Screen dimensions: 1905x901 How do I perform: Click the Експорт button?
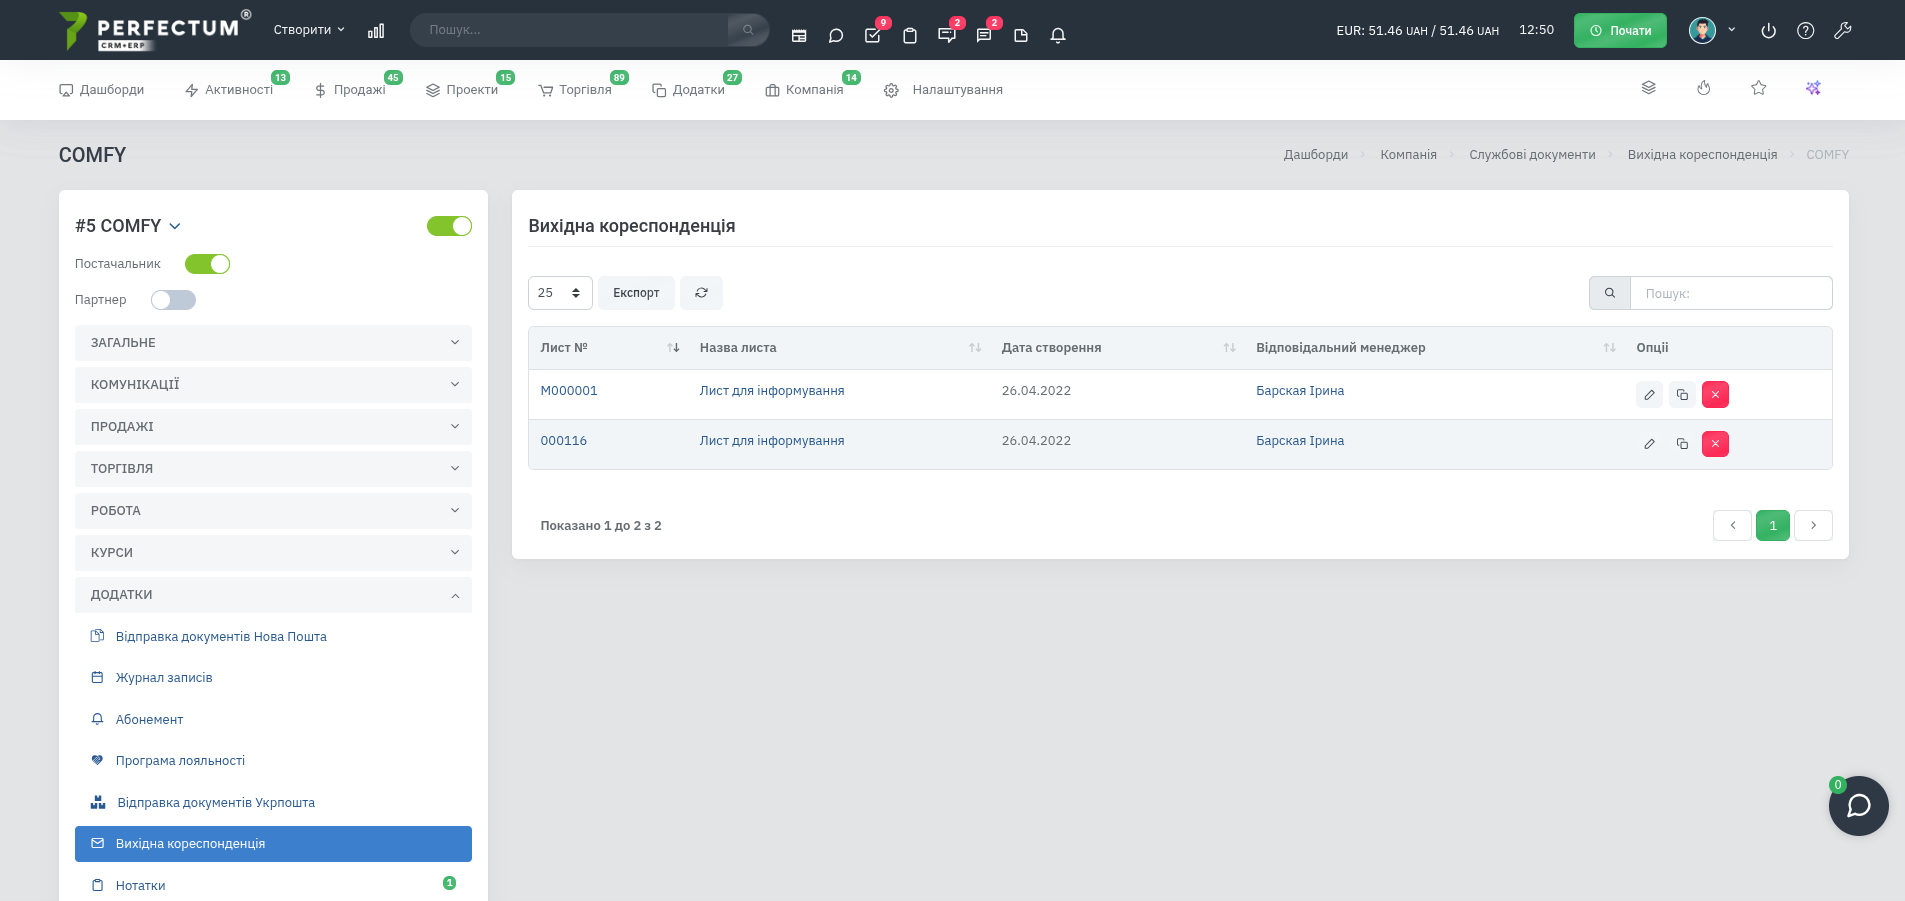636,293
